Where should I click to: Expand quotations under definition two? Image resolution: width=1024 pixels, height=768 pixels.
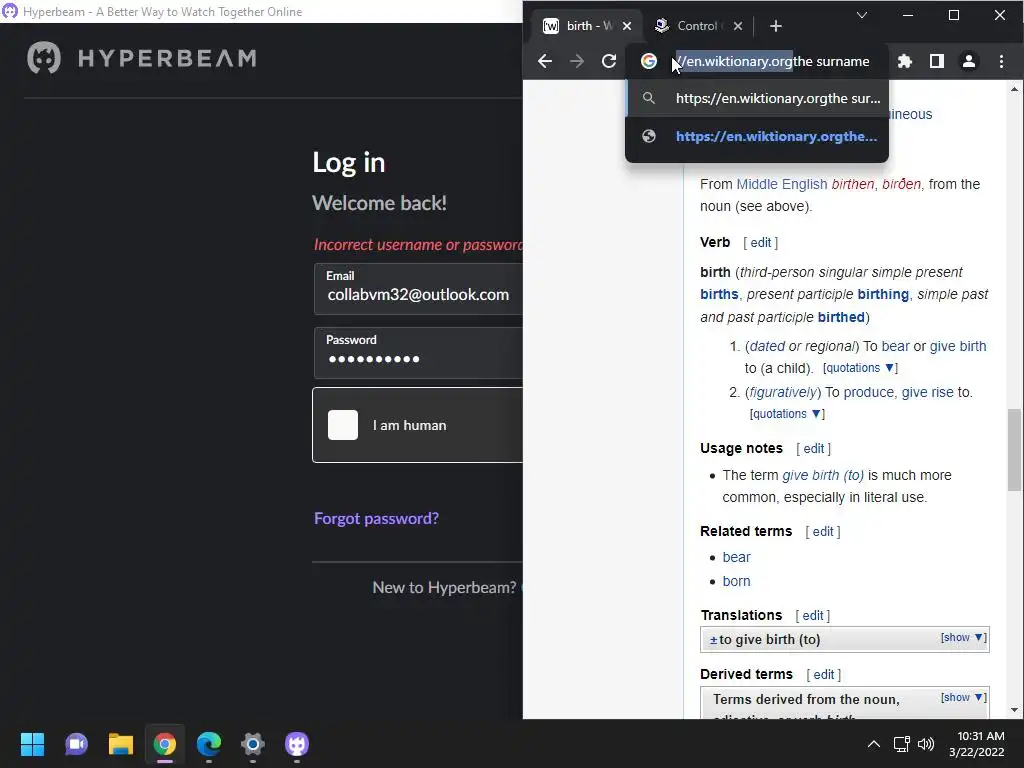click(787, 413)
